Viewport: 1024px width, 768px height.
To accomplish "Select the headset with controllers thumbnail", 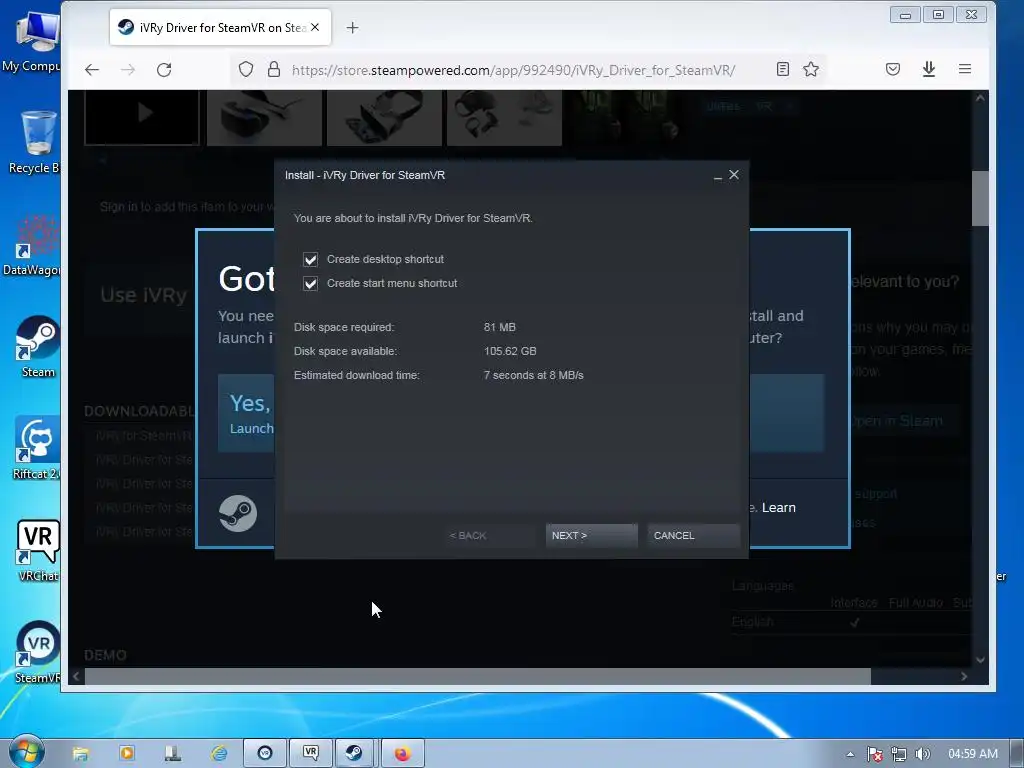I will (x=504, y=118).
